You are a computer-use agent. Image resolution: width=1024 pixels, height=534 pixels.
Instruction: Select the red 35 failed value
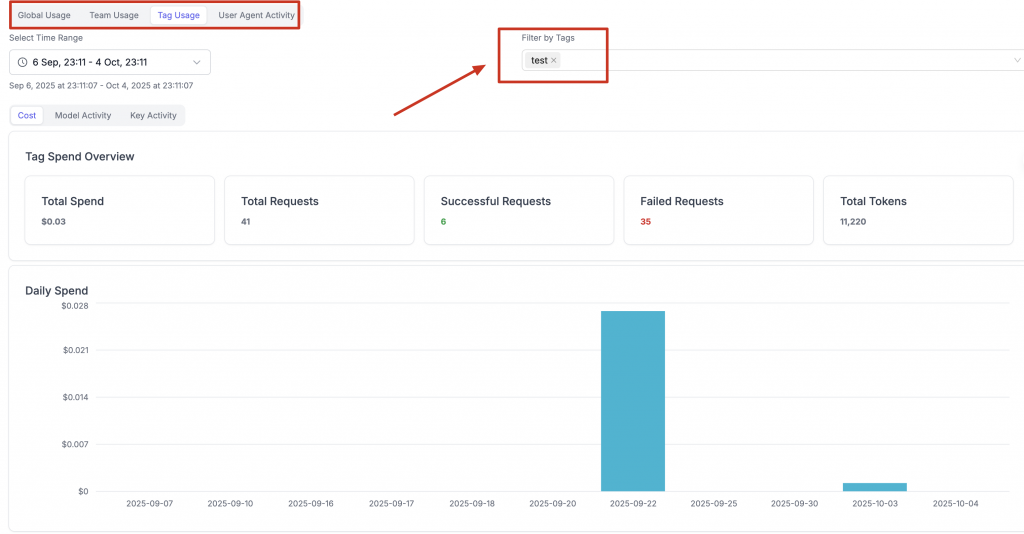(x=645, y=222)
